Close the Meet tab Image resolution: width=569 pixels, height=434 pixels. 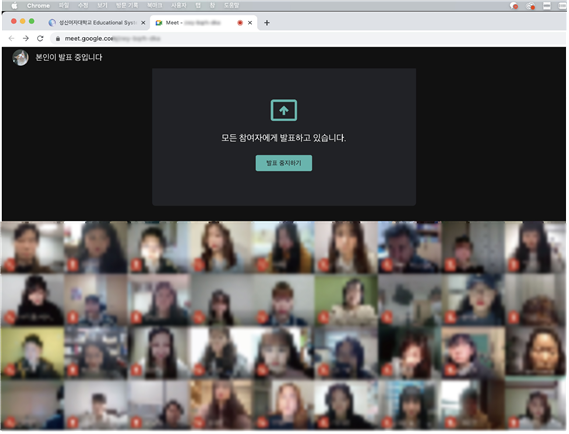250,22
